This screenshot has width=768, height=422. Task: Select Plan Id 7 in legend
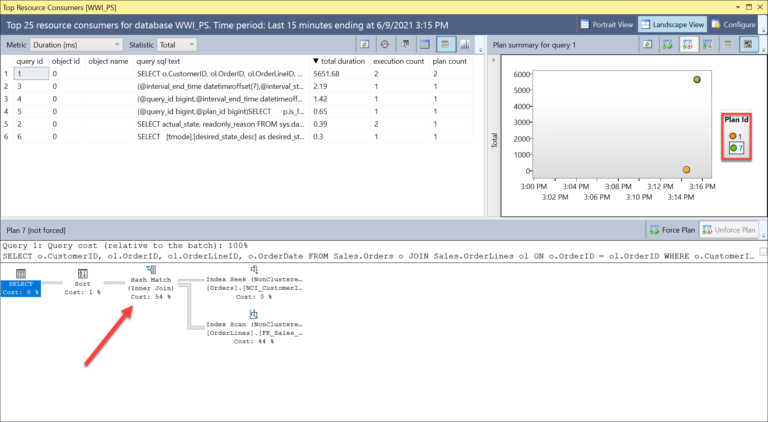(x=737, y=148)
